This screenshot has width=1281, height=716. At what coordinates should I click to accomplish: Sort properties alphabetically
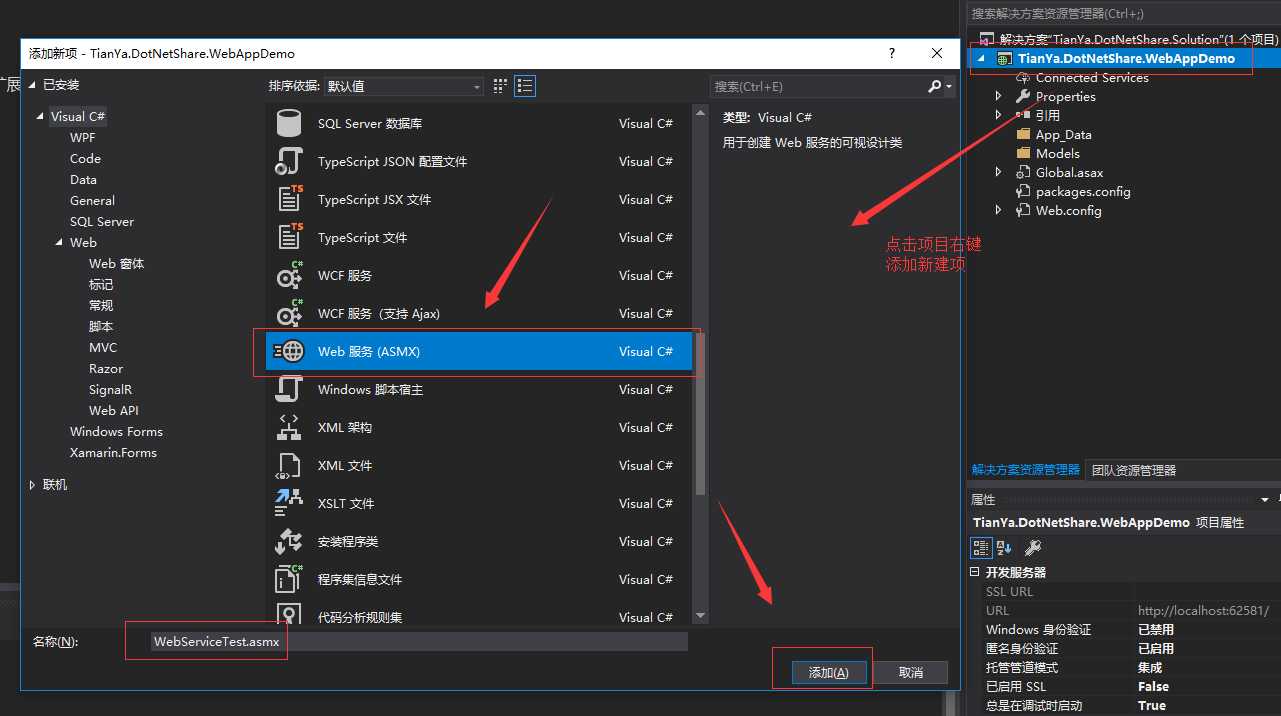(1004, 548)
